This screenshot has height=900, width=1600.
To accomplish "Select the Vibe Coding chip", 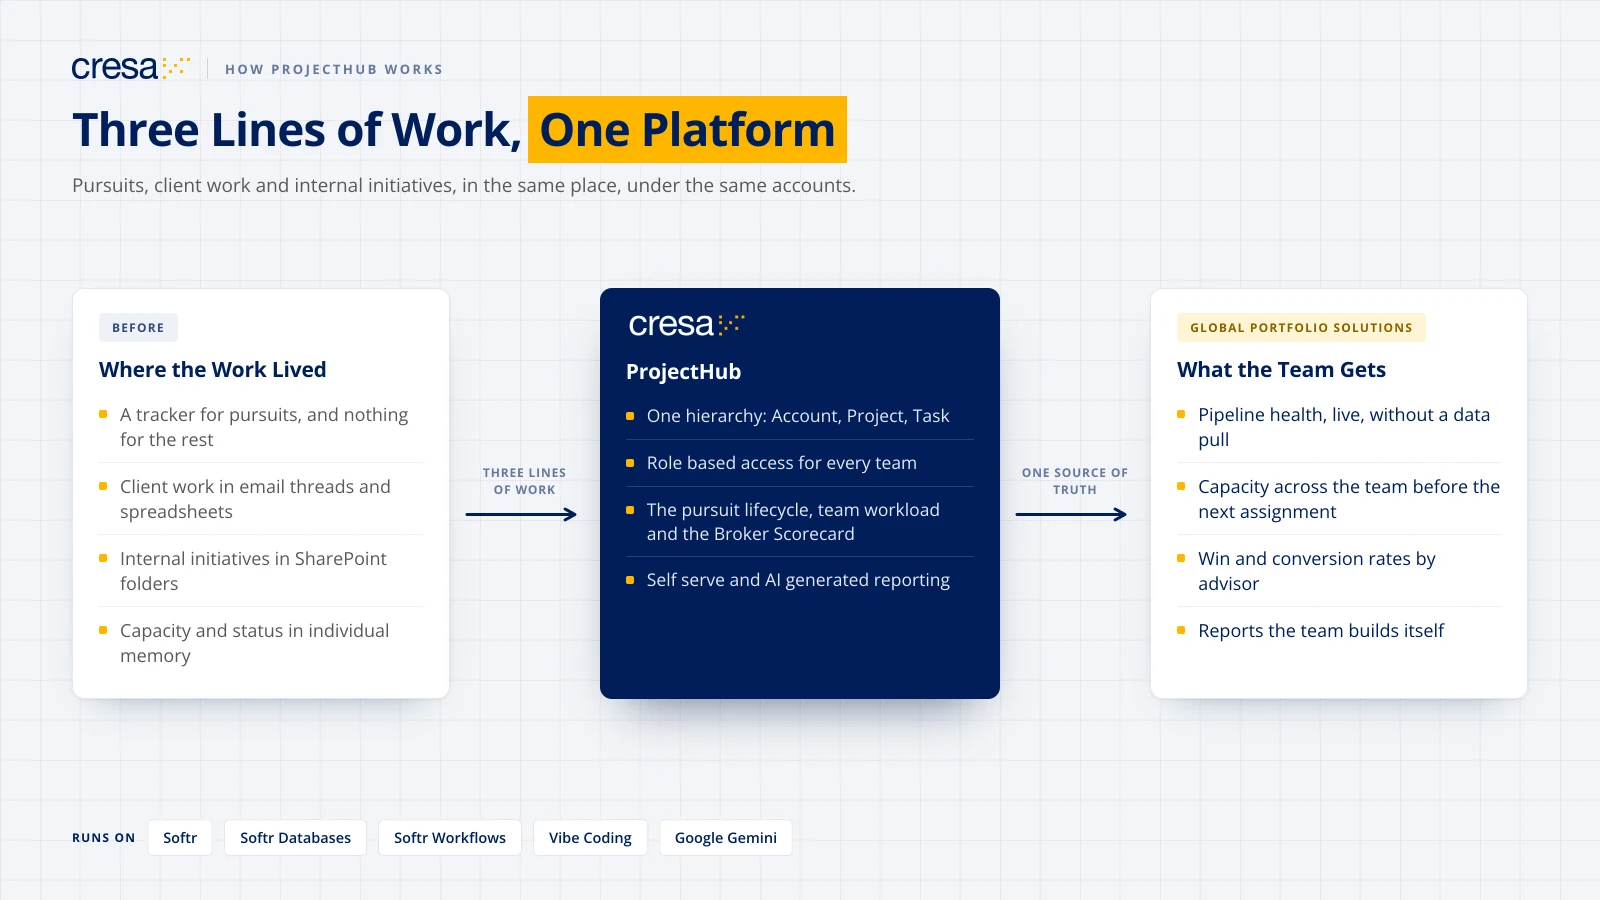I will click(590, 838).
